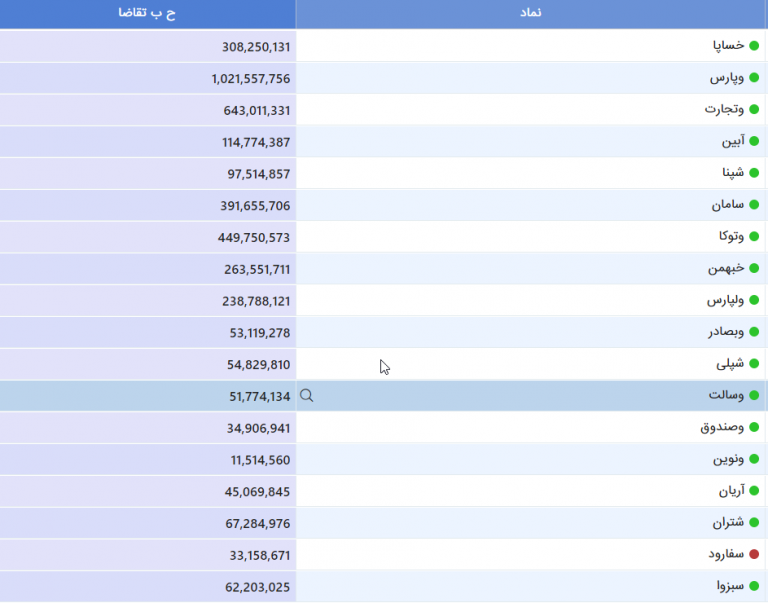Click the value 1,021,557,756
The image size is (768, 603).
pyautogui.click(x=251, y=79)
